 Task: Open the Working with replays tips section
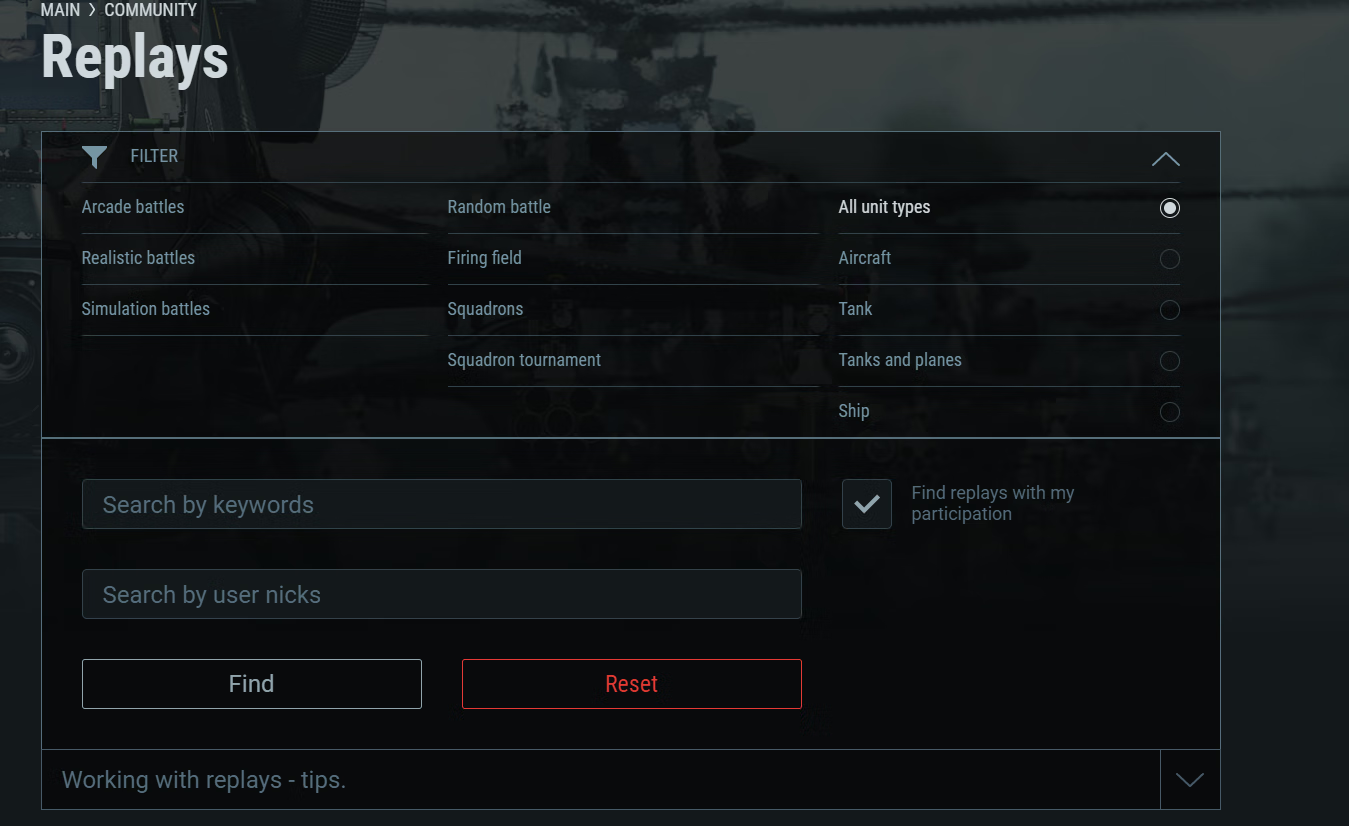coord(204,780)
